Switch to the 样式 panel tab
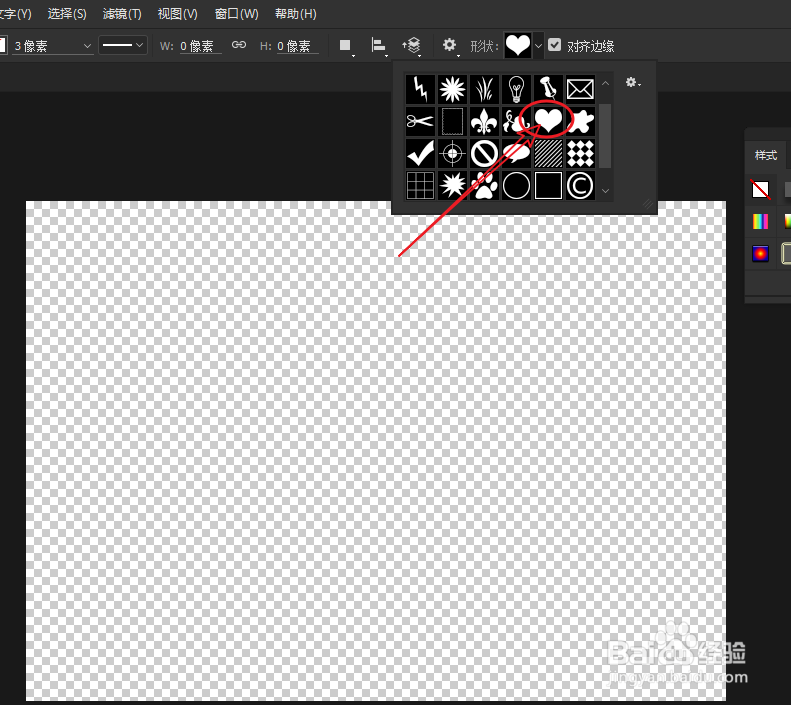791x705 pixels. pos(766,155)
